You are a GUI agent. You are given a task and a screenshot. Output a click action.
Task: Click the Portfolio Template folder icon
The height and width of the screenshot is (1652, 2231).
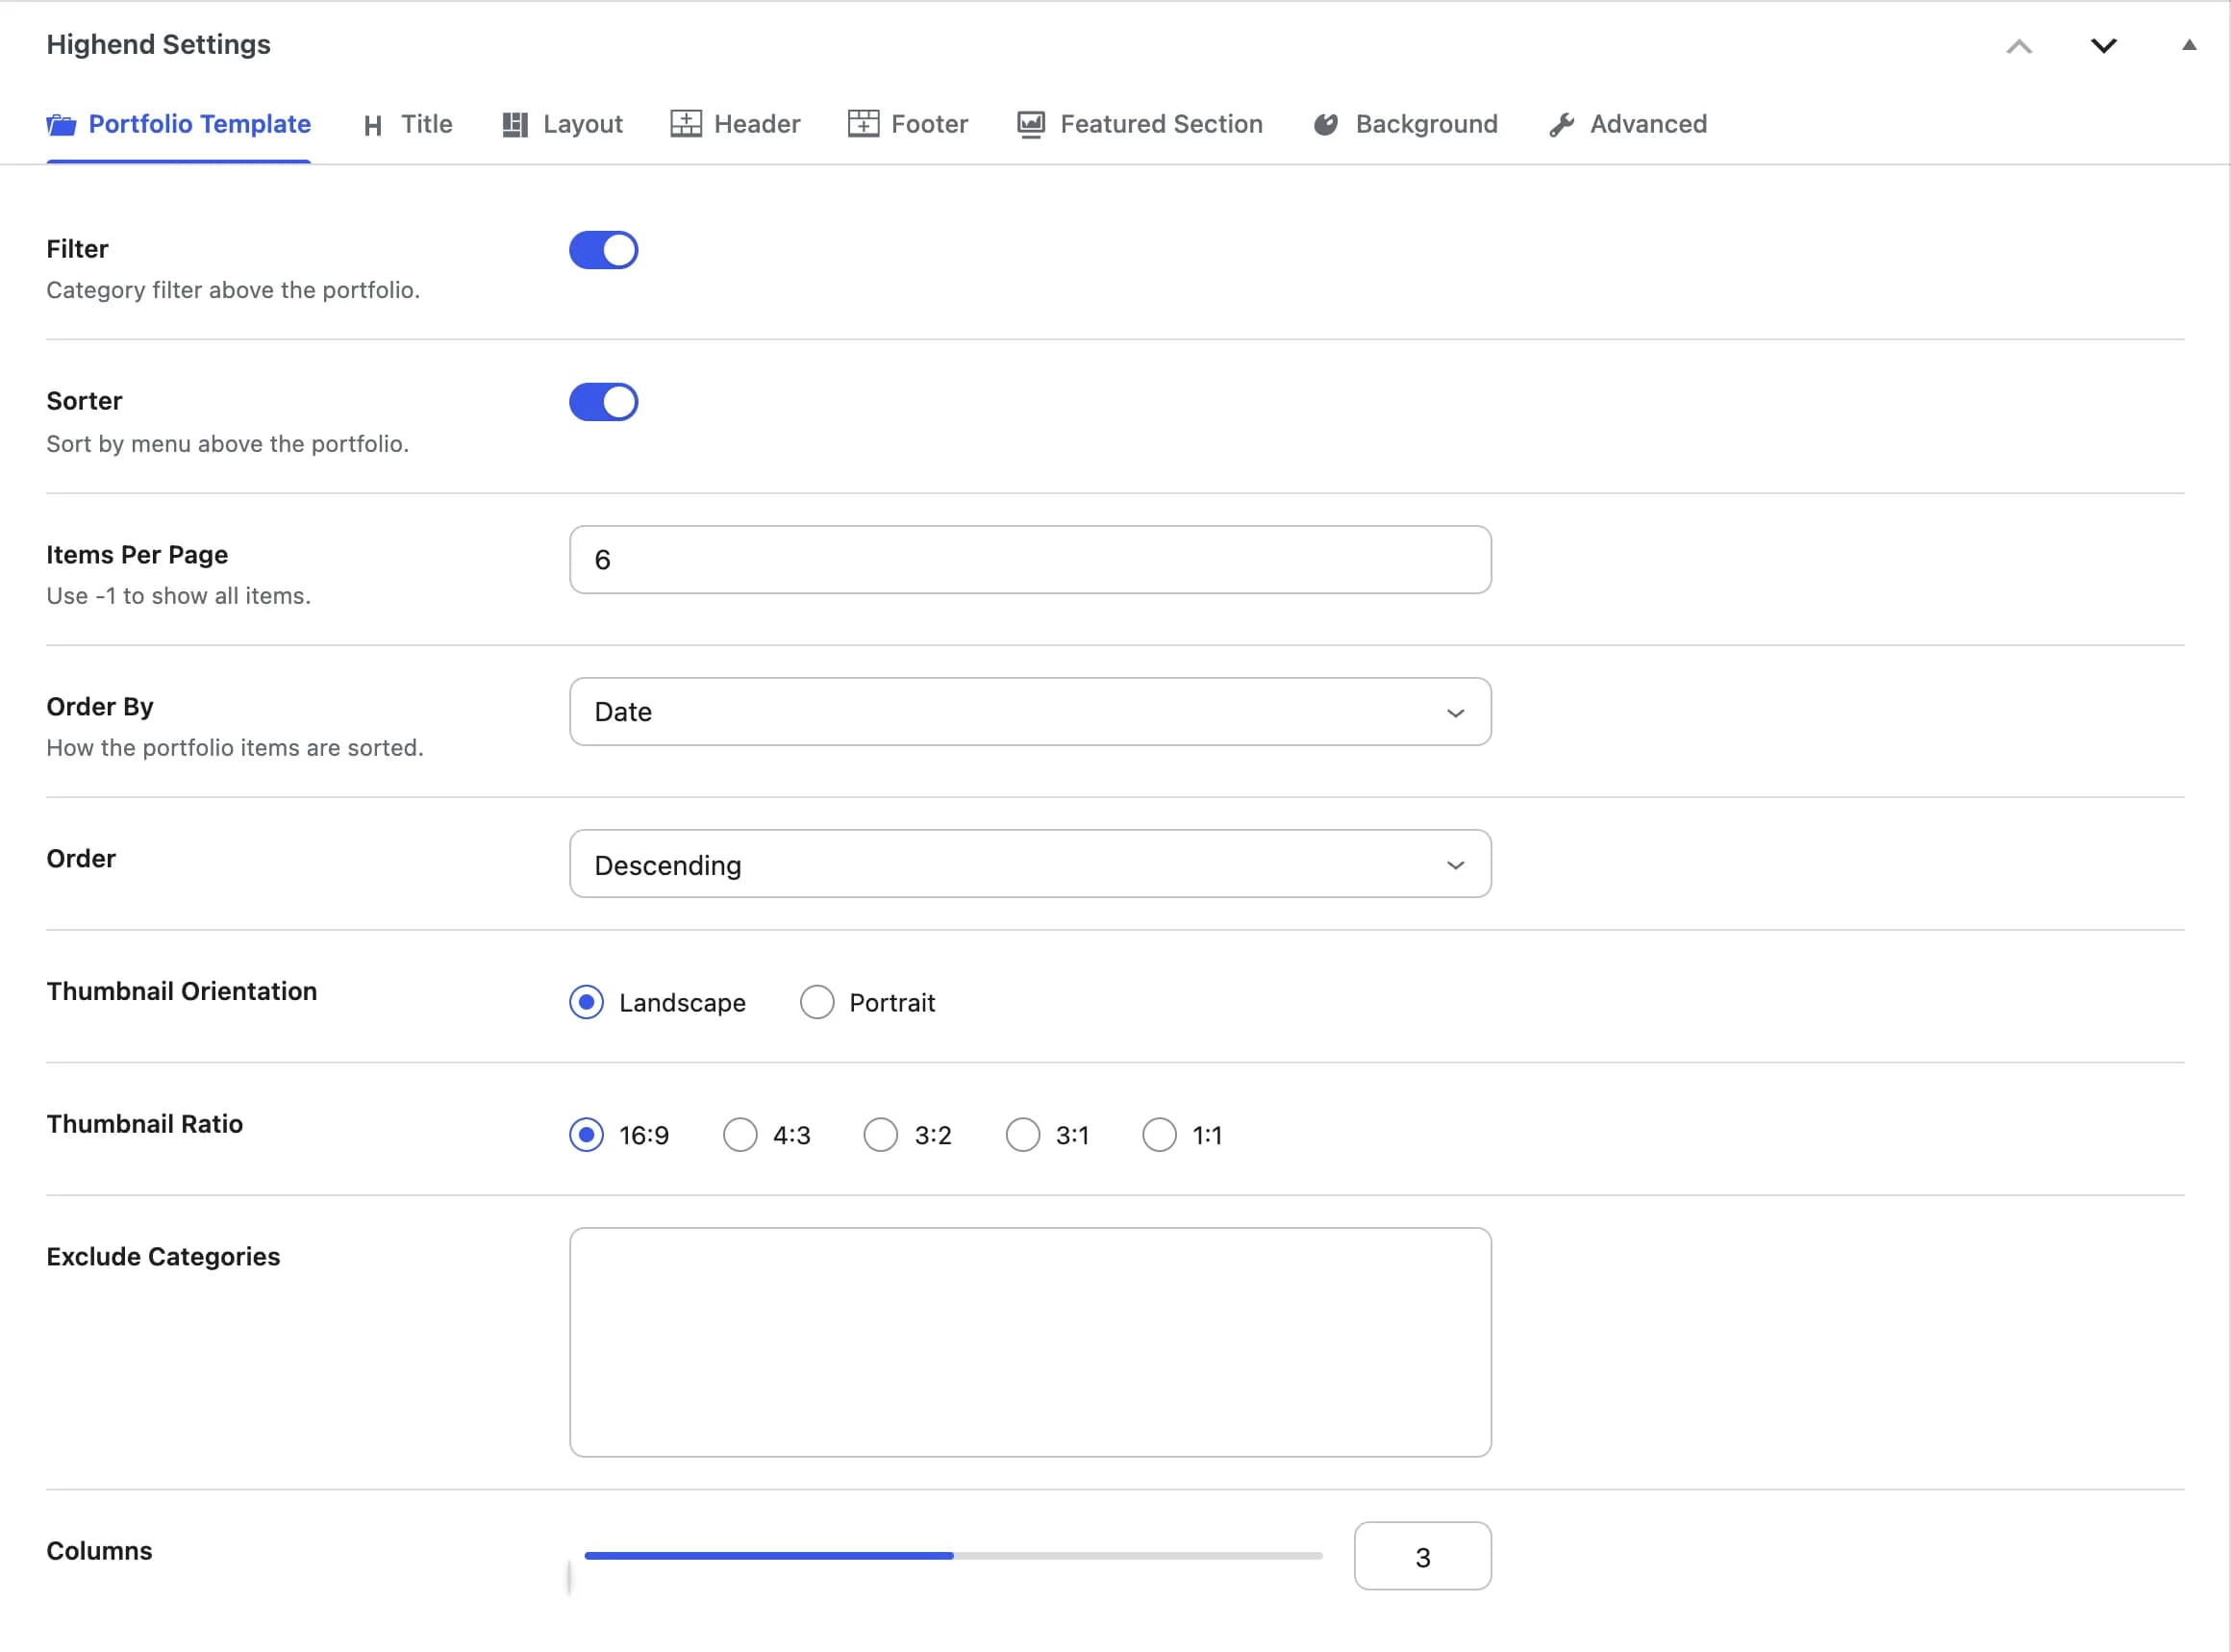[61, 125]
